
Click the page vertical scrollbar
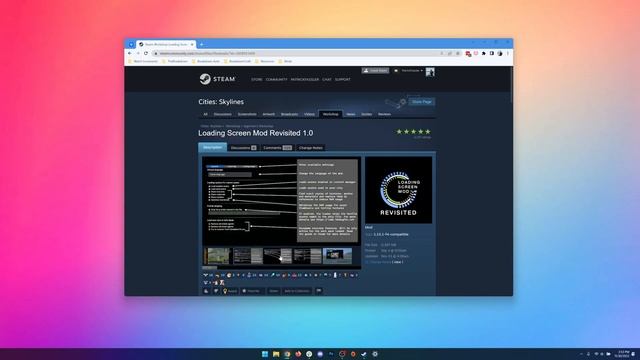click(x=511, y=84)
